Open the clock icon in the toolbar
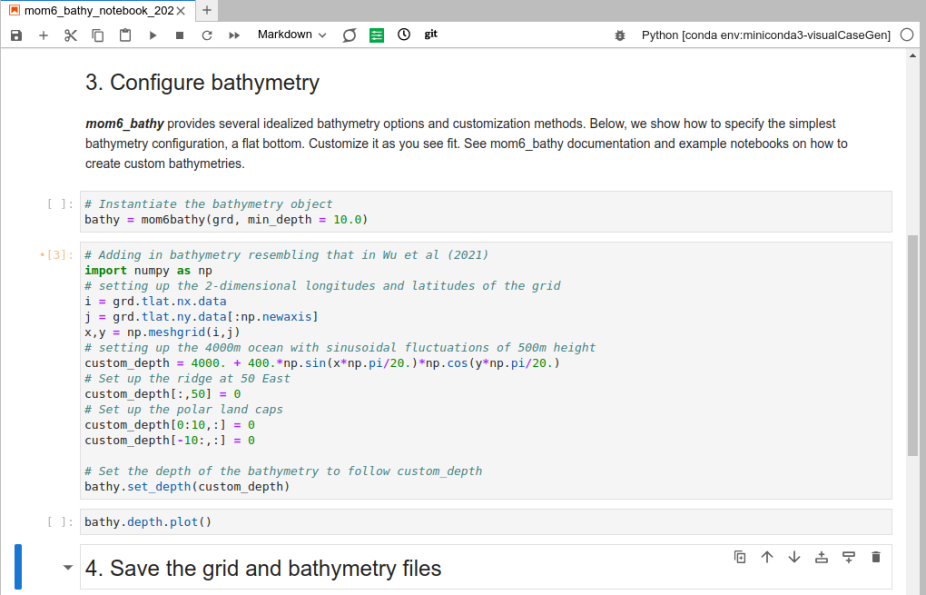The height and width of the screenshot is (595, 926). coord(404,35)
